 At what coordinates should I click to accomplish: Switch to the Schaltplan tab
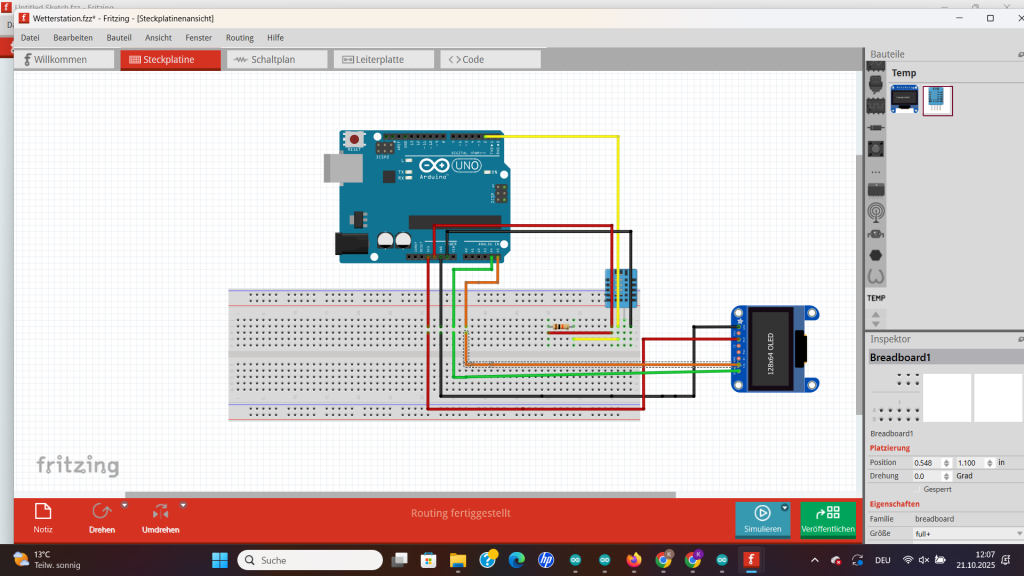[x=277, y=59]
